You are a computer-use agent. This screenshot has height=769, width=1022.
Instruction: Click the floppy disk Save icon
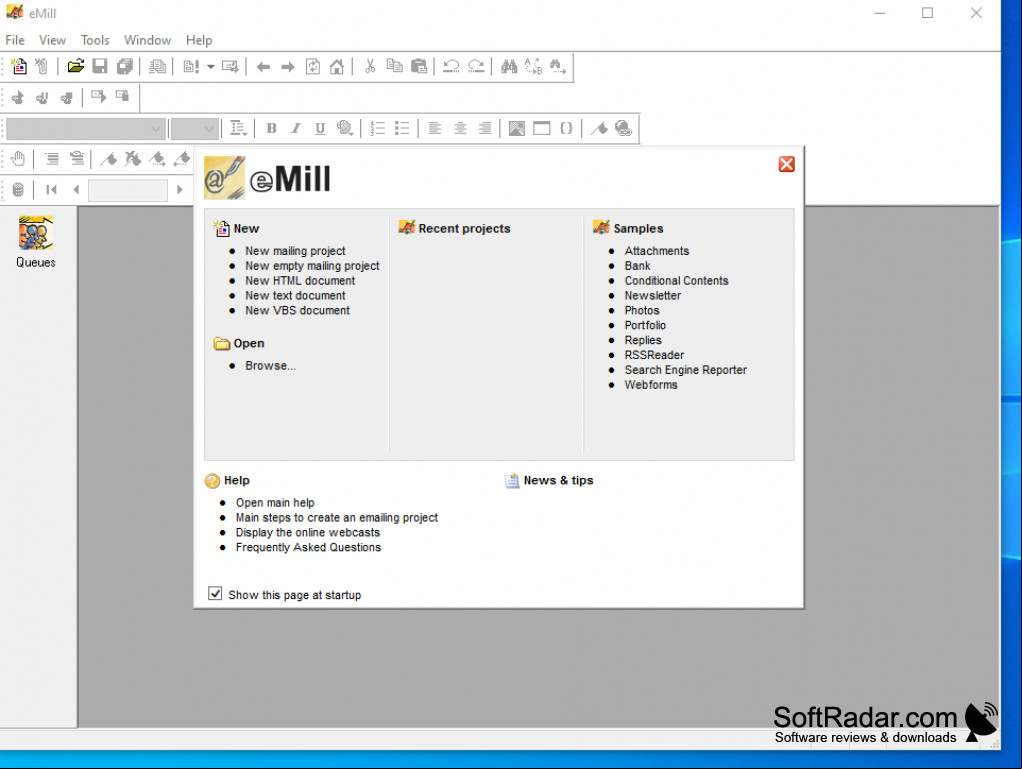click(x=100, y=66)
